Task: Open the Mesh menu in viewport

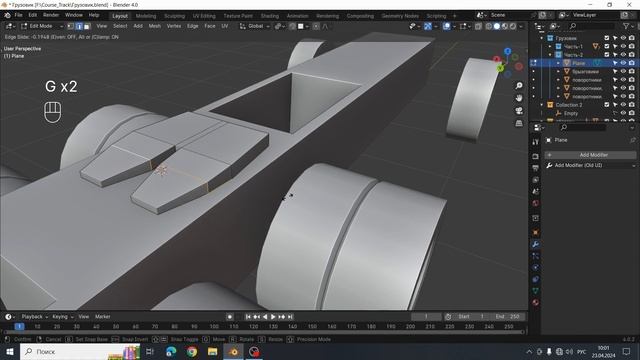Action: click(x=154, y=26)
